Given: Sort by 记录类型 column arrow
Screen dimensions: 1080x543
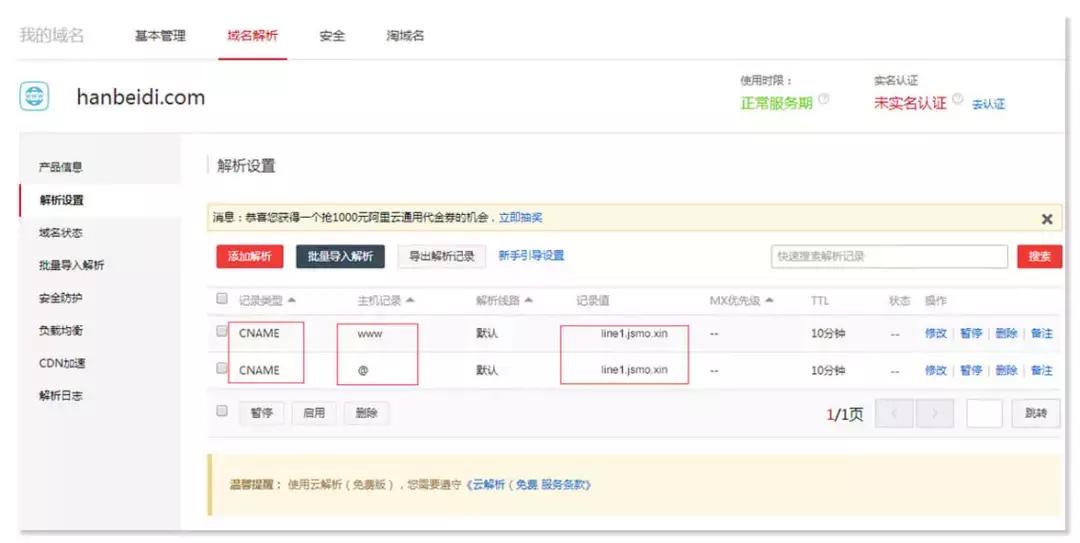Looking at the screenshot, I should [x=291, y=300].
